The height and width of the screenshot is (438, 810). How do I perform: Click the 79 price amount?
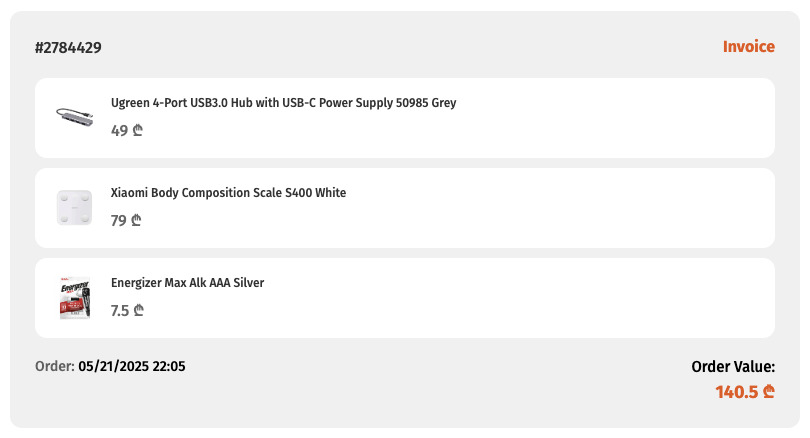pos(118,221)
